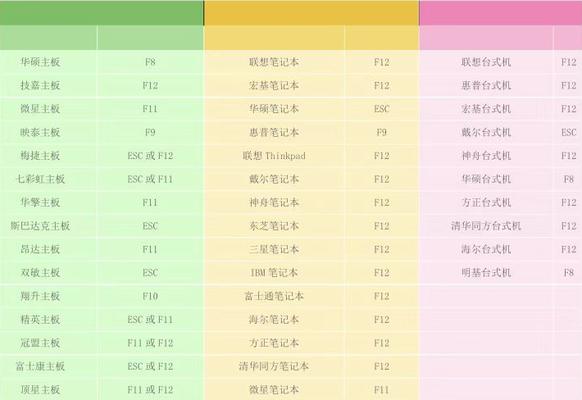Click the 富士康主板 cell
Viewport: 582px width, 400px height.
click(x=40, y=366)
